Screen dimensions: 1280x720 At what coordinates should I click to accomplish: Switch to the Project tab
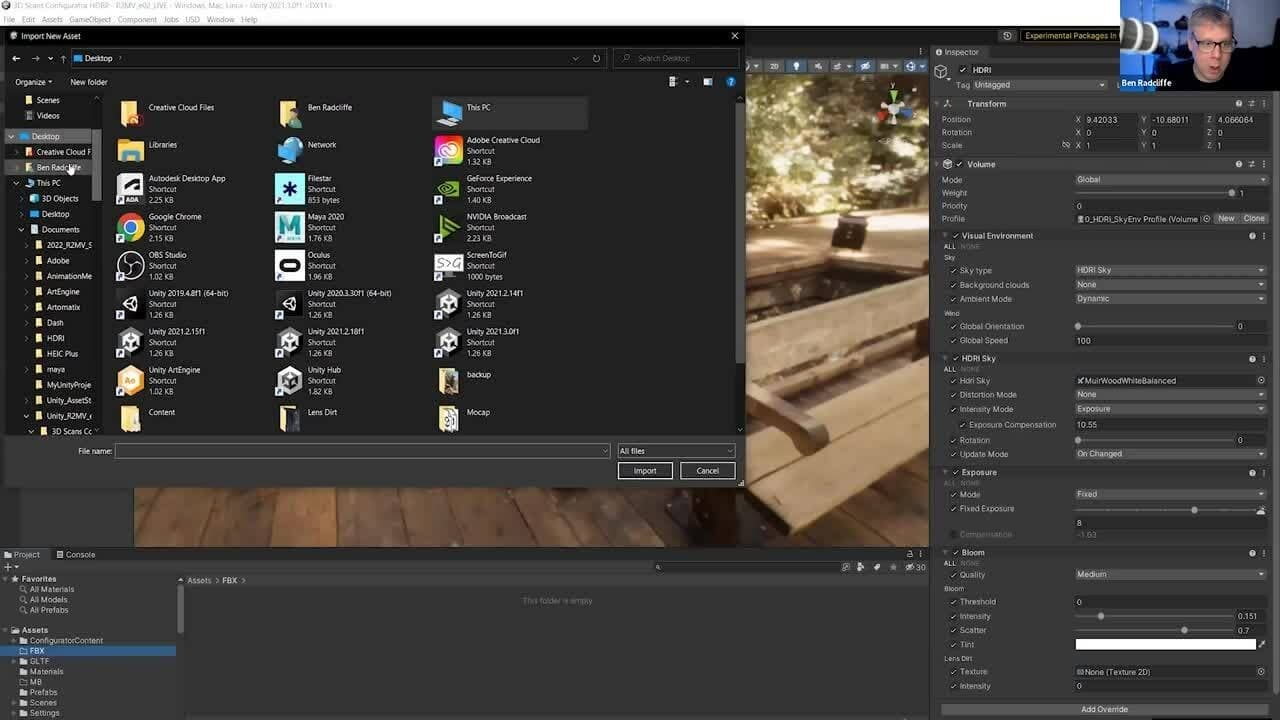pyautogui.click(x=23, y=555)
